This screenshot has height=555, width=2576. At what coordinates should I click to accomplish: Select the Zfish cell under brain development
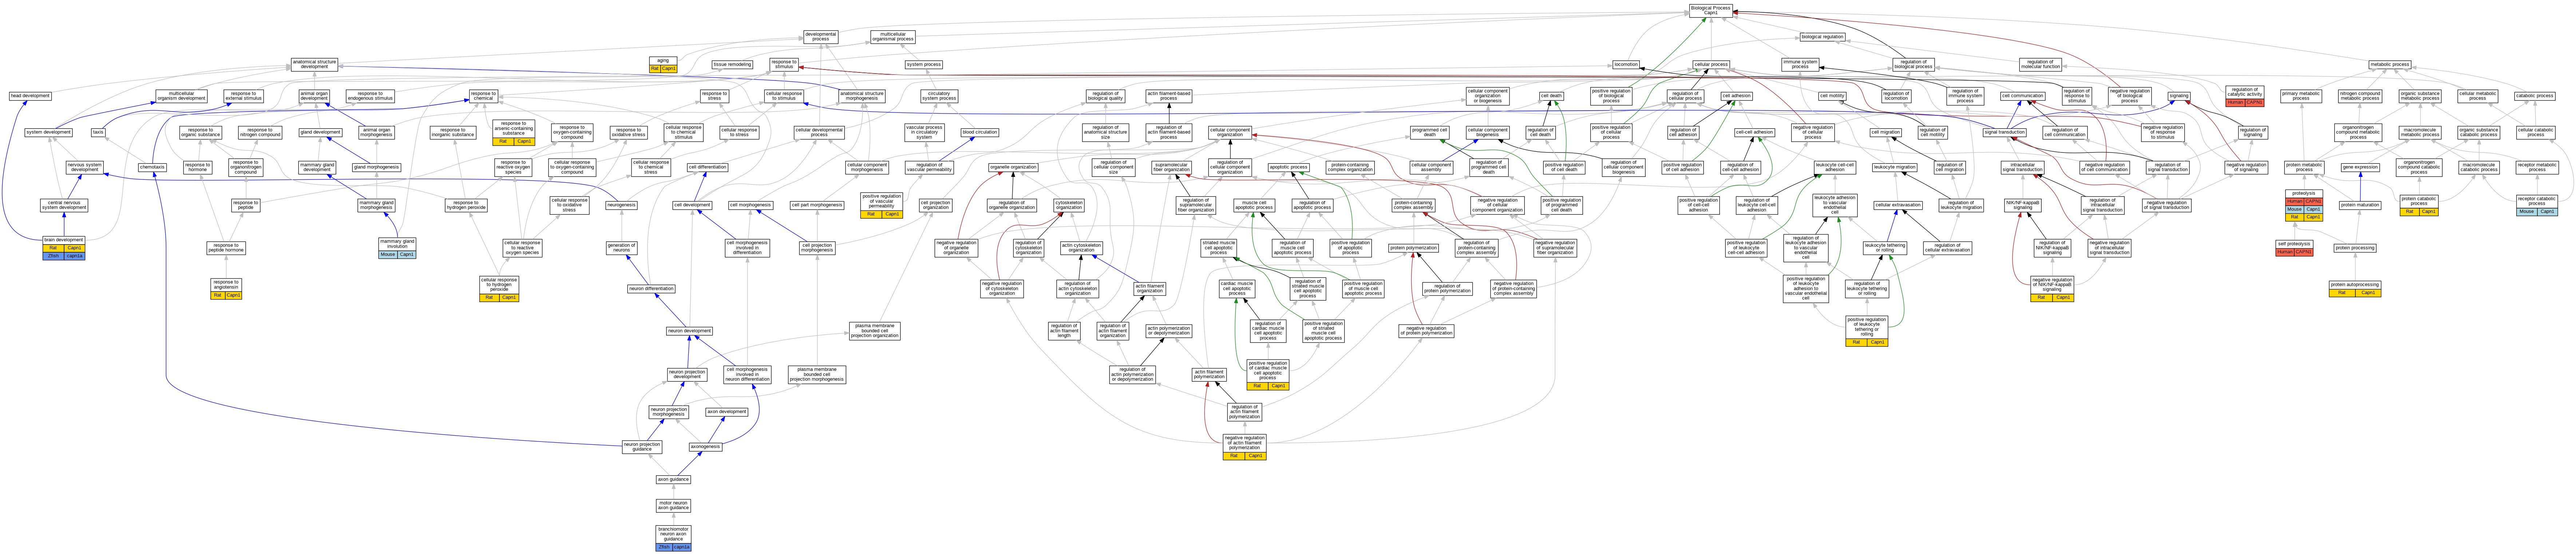tap(53, 256)
